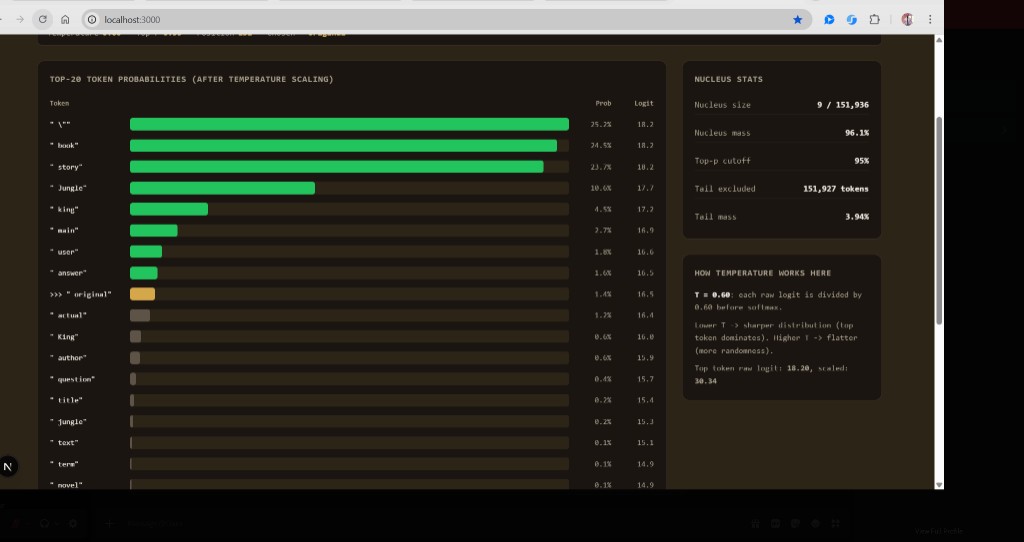The height and width of the screenshot is (542, 1024).
Task: Click the 'main' token label
Action: 64,231
